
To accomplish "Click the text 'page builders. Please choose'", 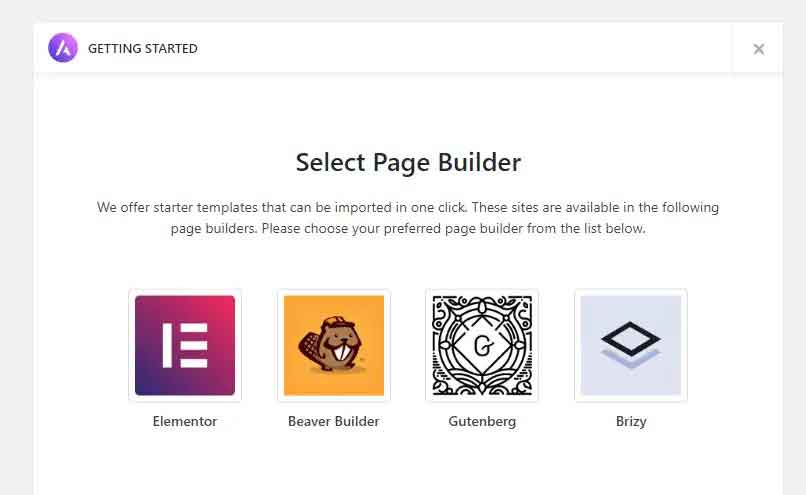I will pos(408,228).
